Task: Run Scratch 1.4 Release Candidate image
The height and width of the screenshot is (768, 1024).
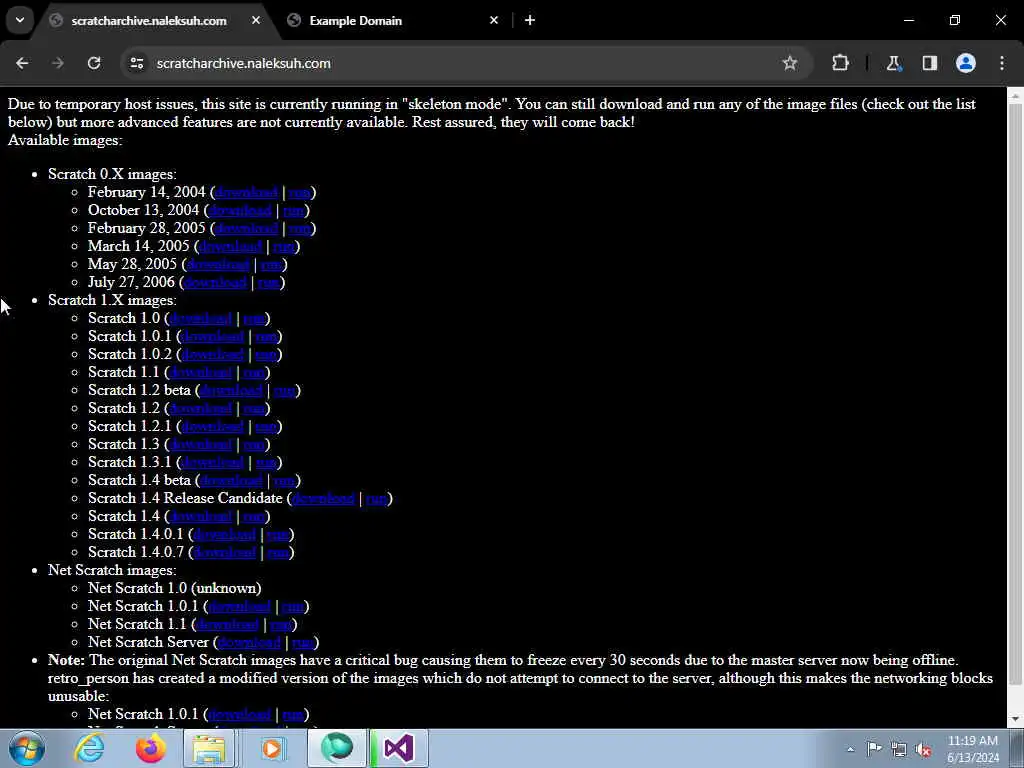Action: tap(377, 498)
